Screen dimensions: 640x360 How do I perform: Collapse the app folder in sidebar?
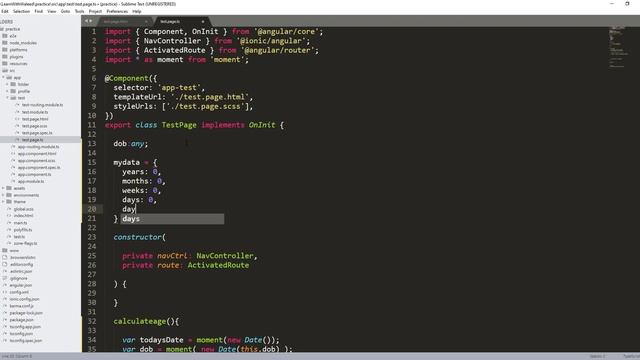click(3, 77)
